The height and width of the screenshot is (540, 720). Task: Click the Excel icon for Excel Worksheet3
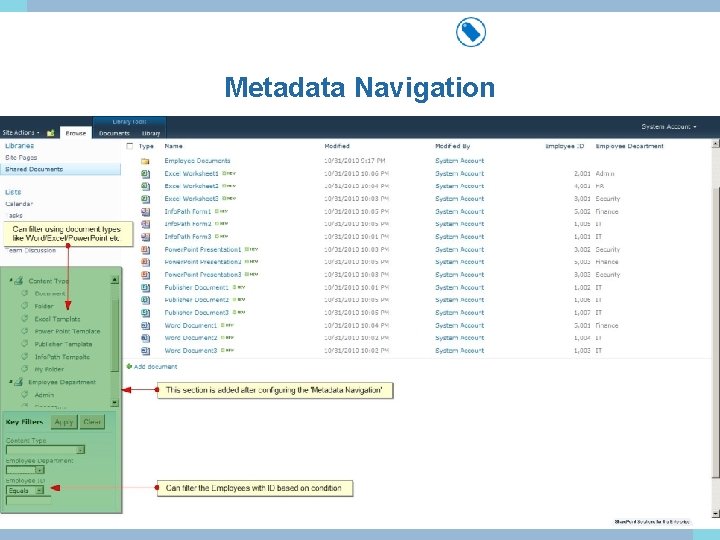click(x=146, y=199)
